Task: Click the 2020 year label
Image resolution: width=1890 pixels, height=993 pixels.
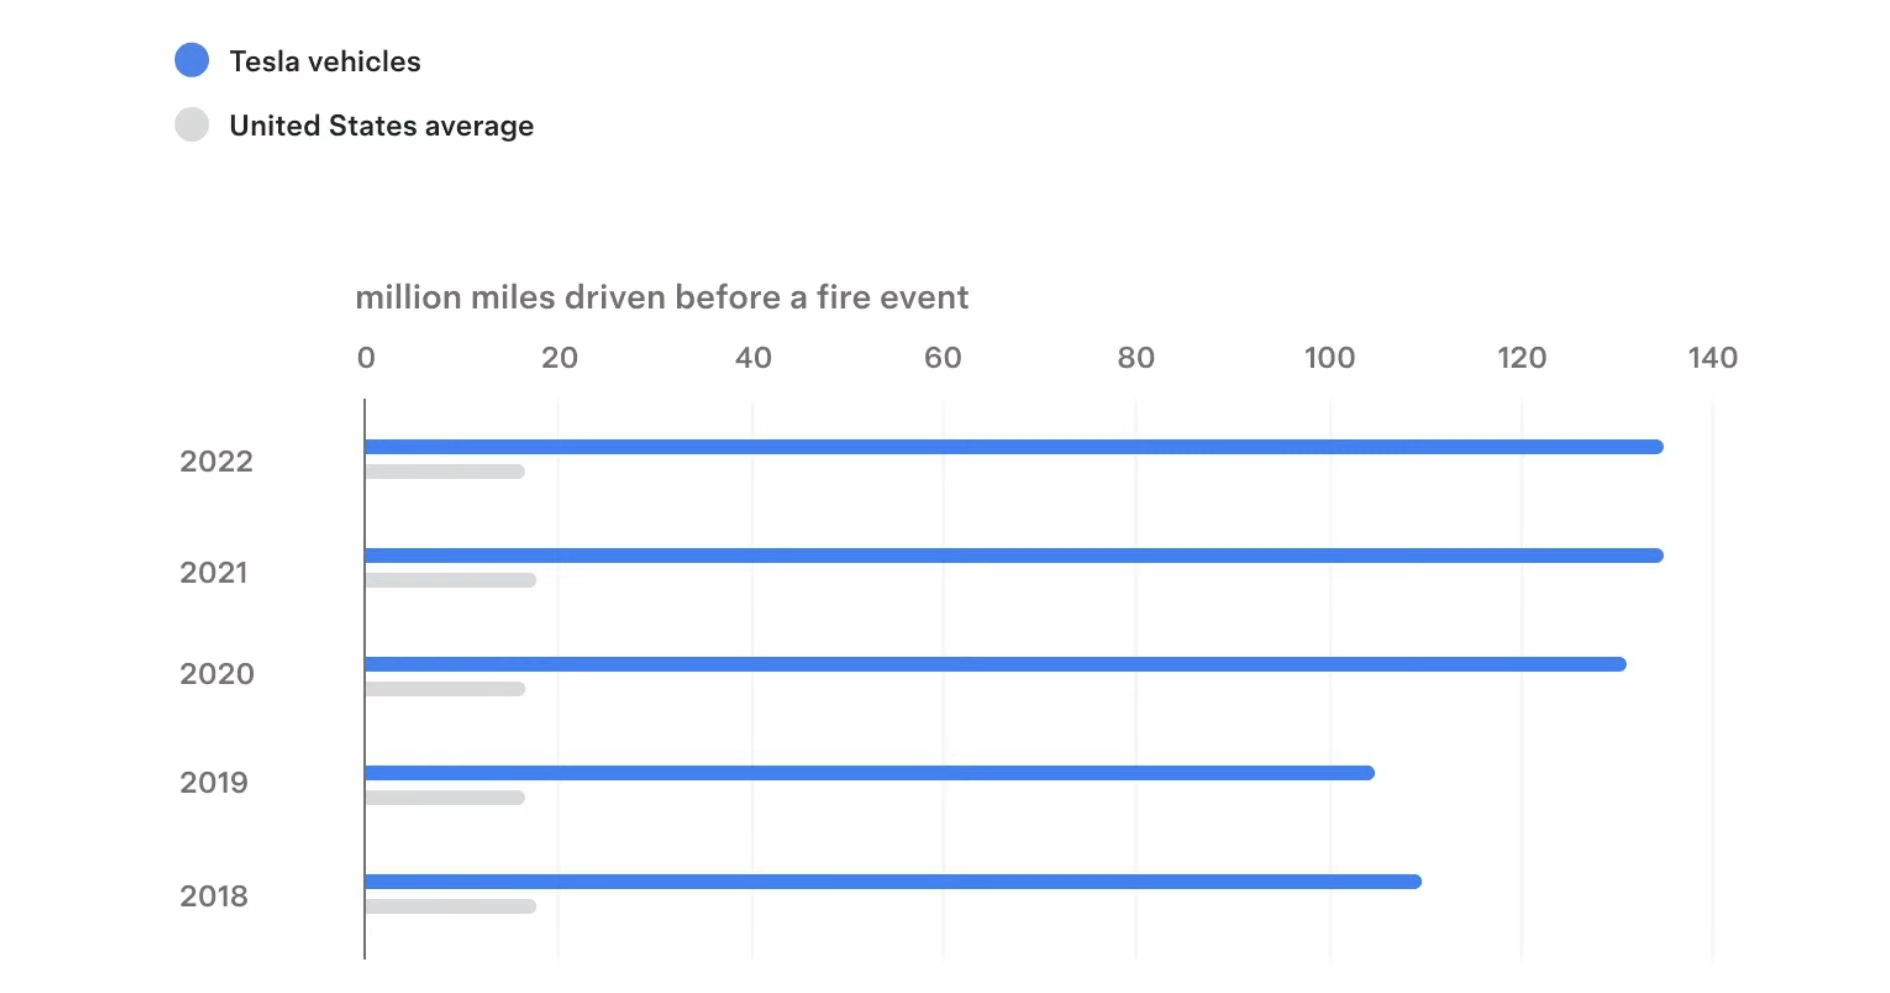Action: 216,673
